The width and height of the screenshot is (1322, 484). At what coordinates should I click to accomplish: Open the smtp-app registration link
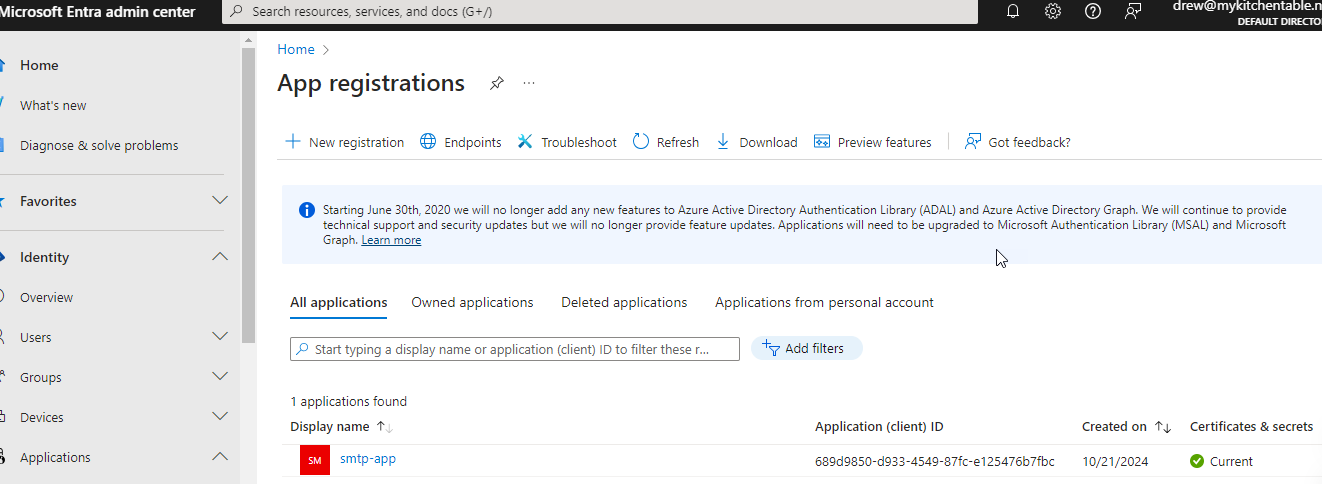(368, 459)
